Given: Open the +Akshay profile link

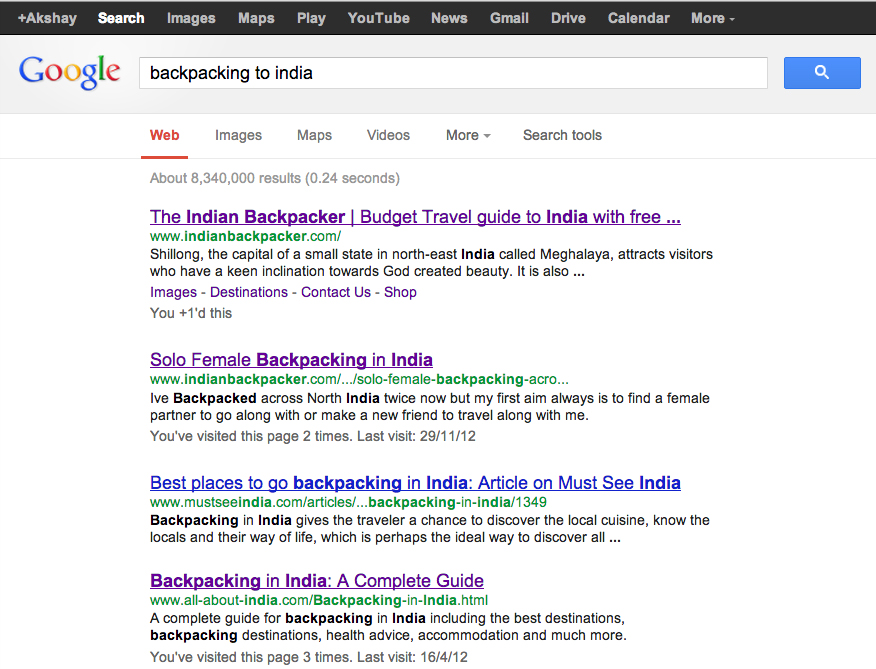Looking at the screenshot, I should click(47, 18).
